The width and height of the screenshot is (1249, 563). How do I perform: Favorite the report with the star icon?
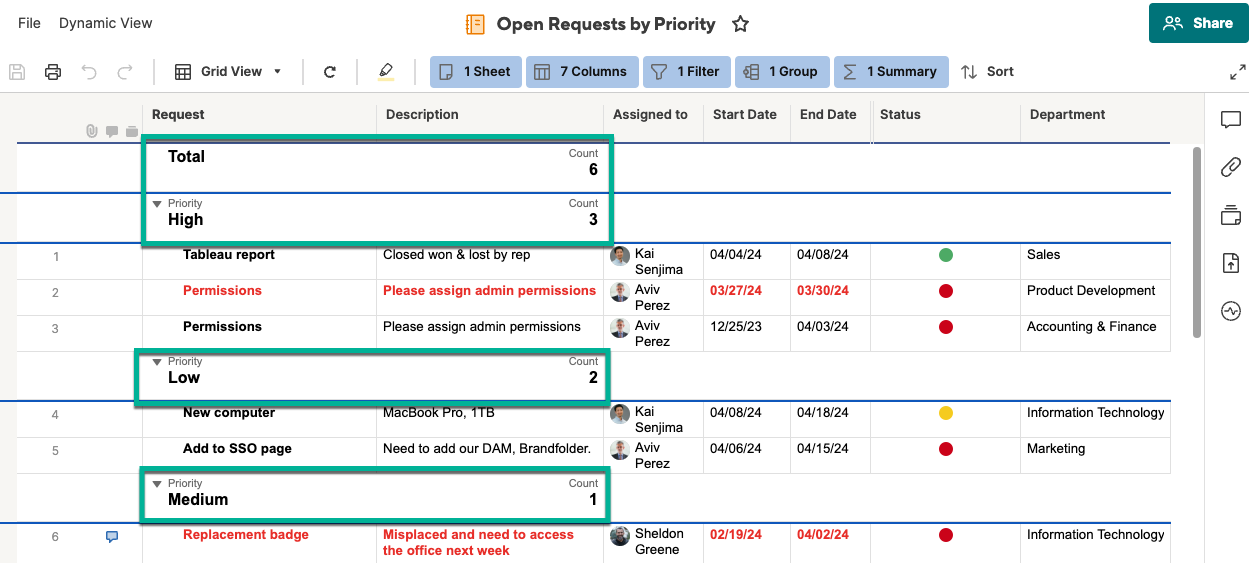point(740,24)
